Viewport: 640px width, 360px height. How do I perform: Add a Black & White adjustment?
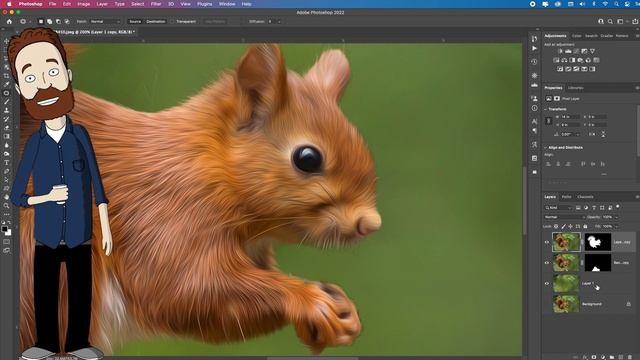[x=572, y=60]
